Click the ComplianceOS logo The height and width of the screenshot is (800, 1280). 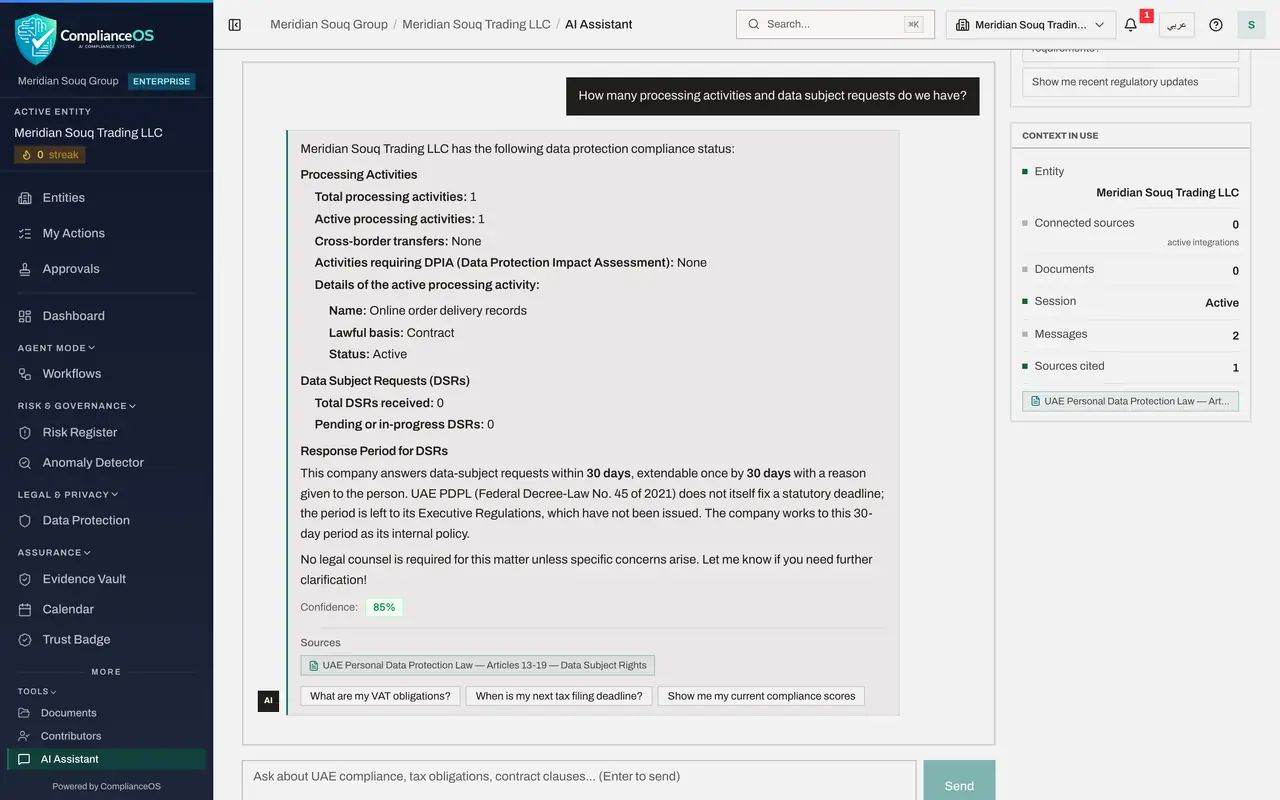(85, 39)
